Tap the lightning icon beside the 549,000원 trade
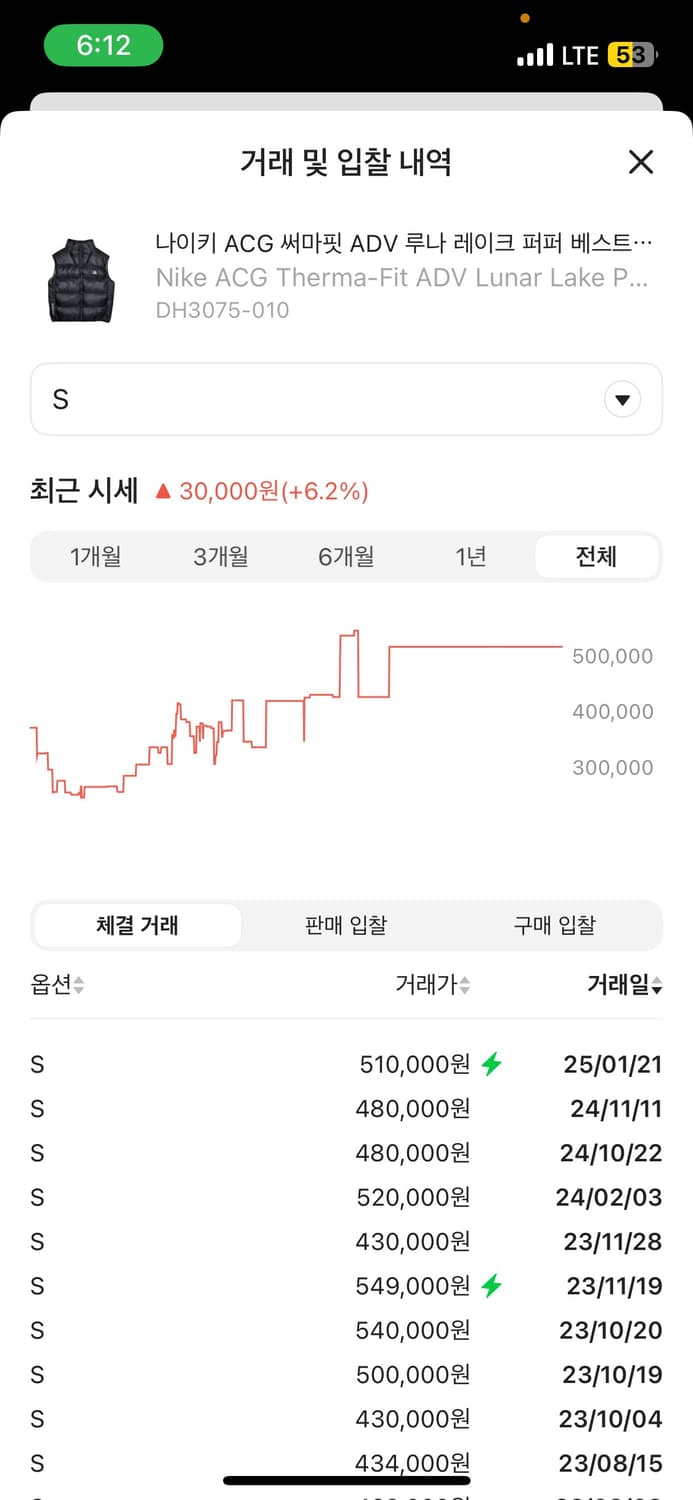This screenshot has height=1500, width=693. point(491,1286)
